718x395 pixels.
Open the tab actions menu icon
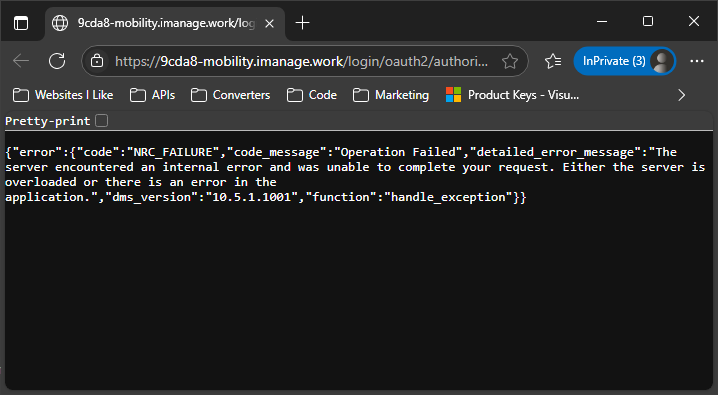tap(21, 23)
